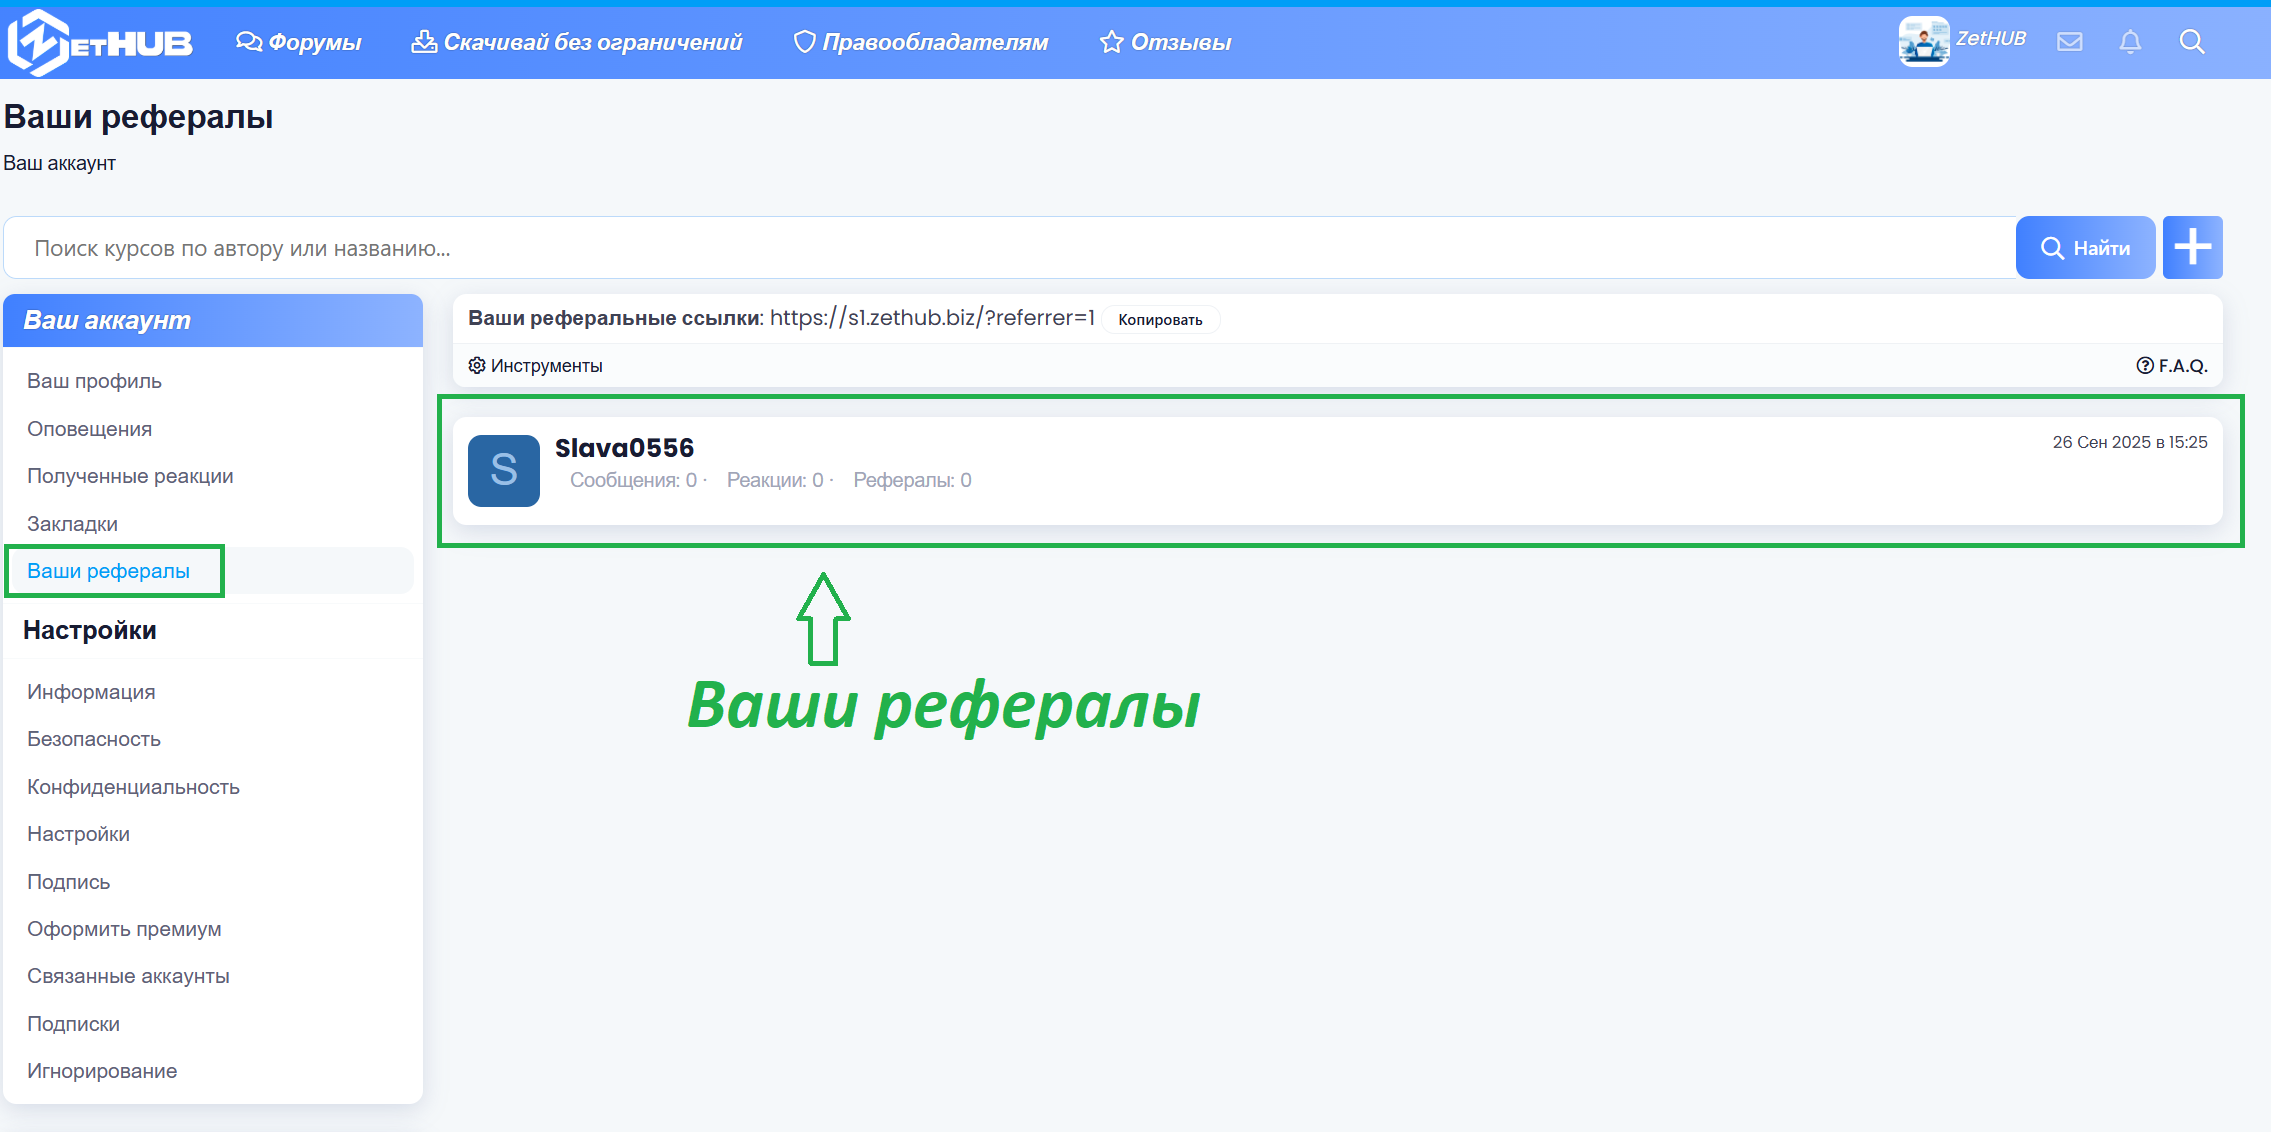This screenshot has height=1132, width=2271.
Task: Select the Форумы menu item
Action: pos(298,41)
